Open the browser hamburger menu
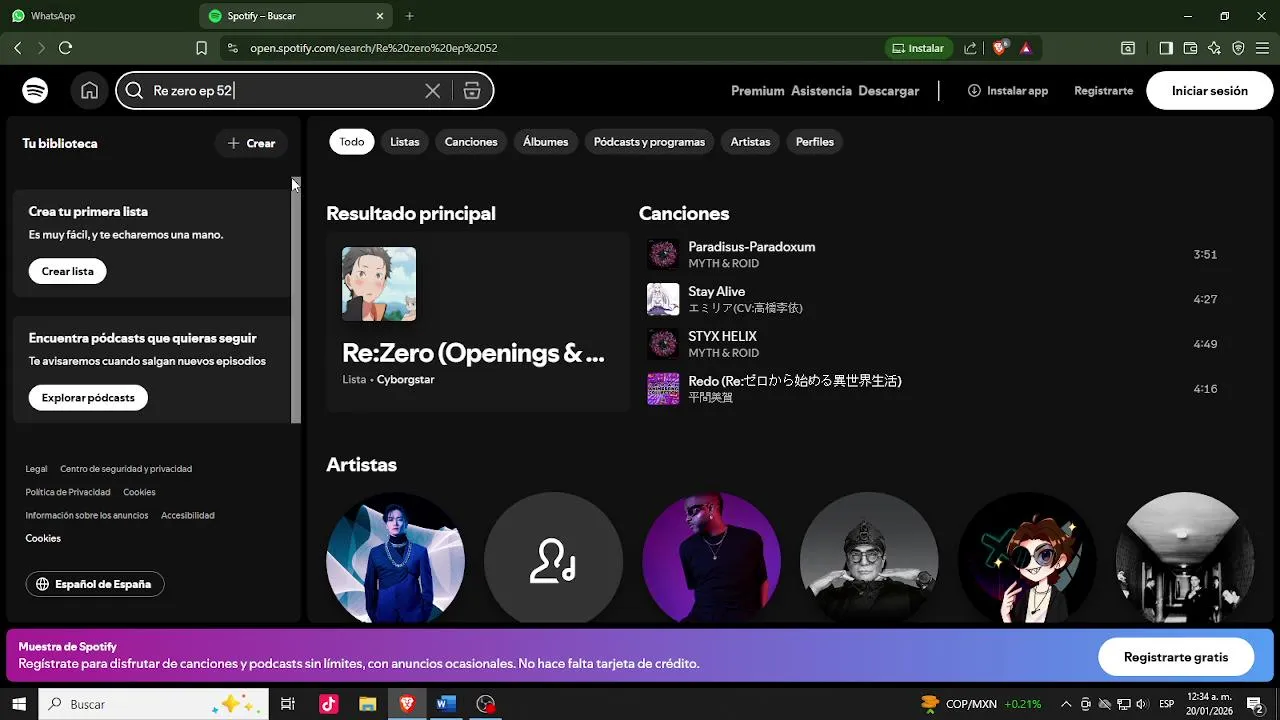Image resolution: width=1280 pixels, height=720 pixels. coord(1262,47)
